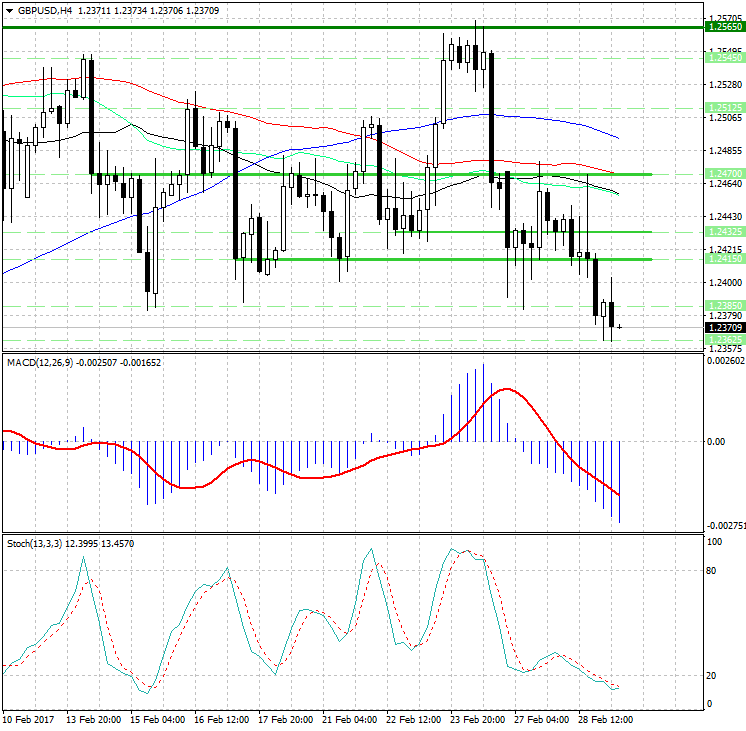
Task: Select the 1.24325 level price label
Action: 724,231
